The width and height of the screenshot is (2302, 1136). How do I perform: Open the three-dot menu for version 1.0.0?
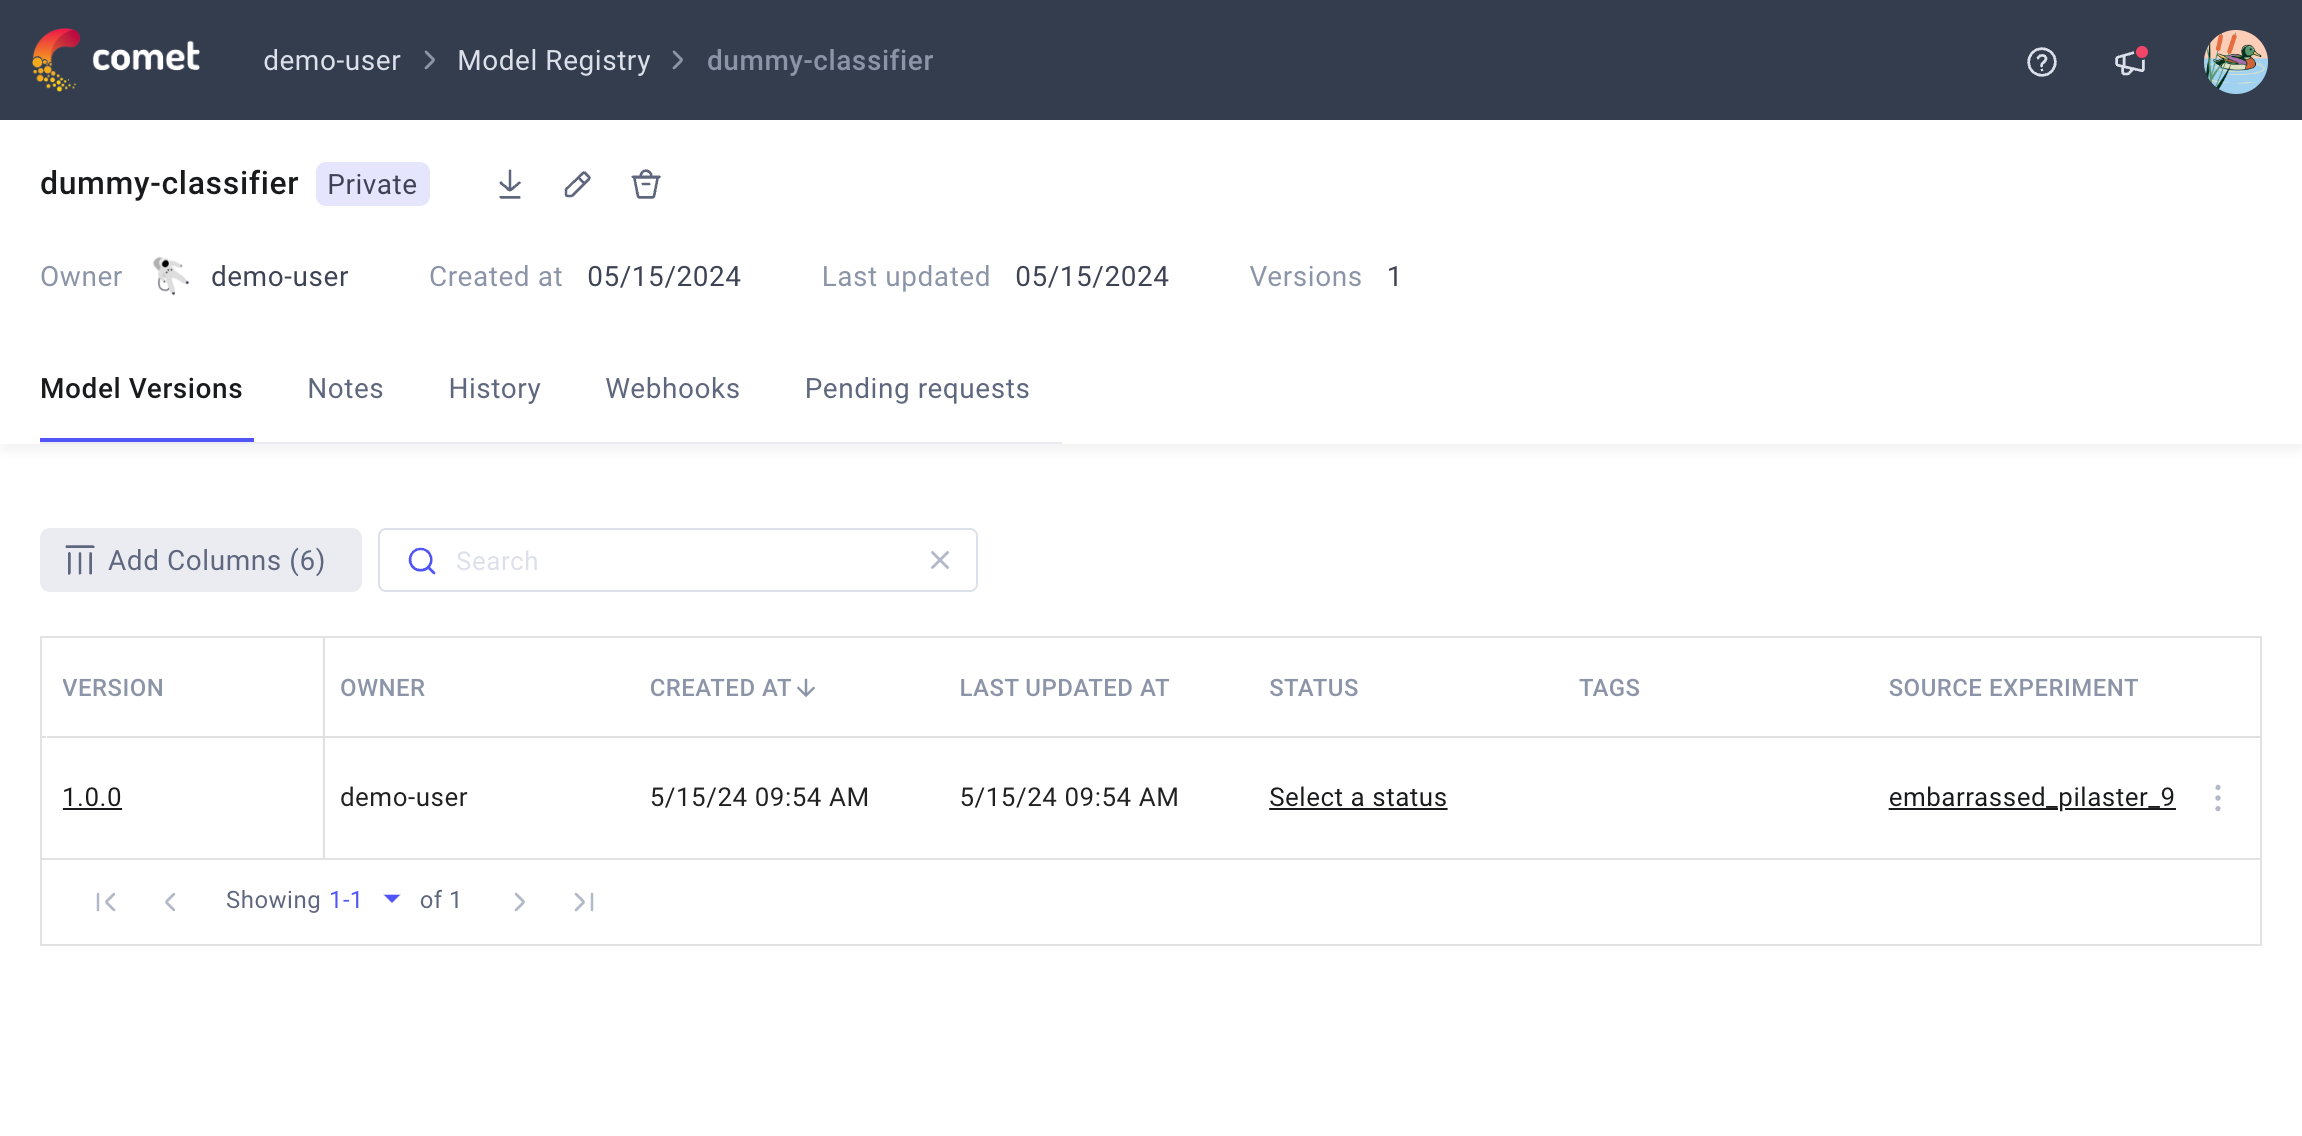tap(2218, 797)
